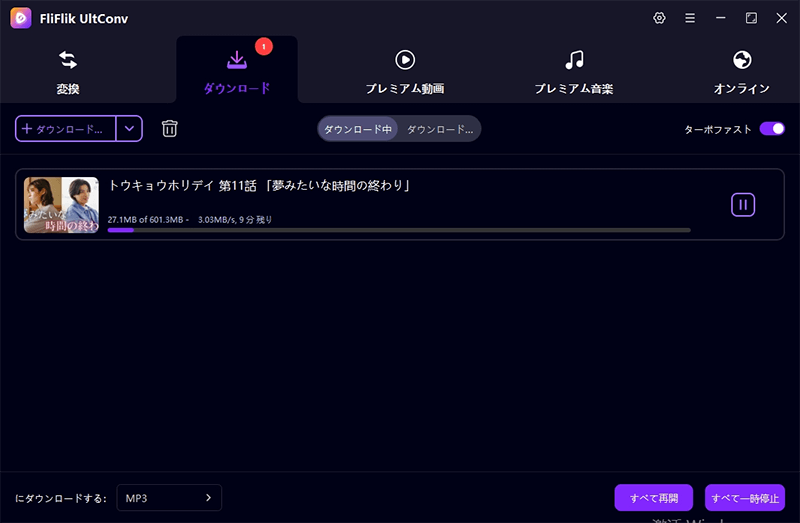800x523 pixels.
Task: Select the ダウンロード中 segment
Action: click(x=358, y=129)
